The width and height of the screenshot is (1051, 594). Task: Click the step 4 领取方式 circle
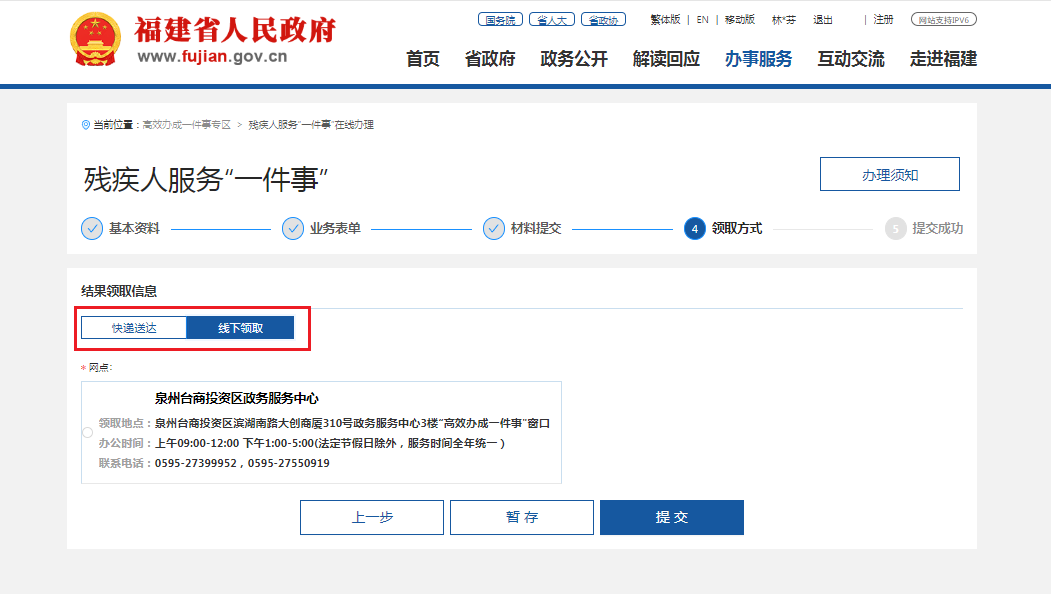pyautogui.click(x=695, y=228)
